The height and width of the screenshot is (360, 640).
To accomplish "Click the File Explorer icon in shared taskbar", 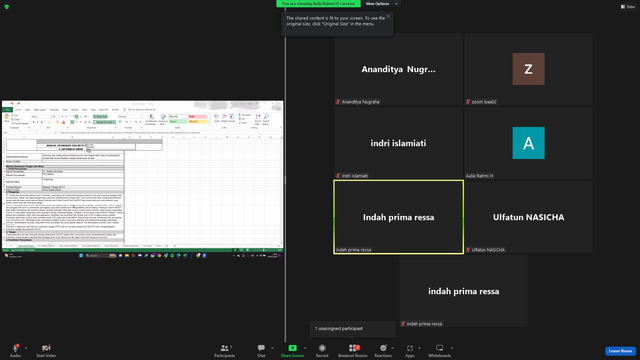I will coord(127,256).
